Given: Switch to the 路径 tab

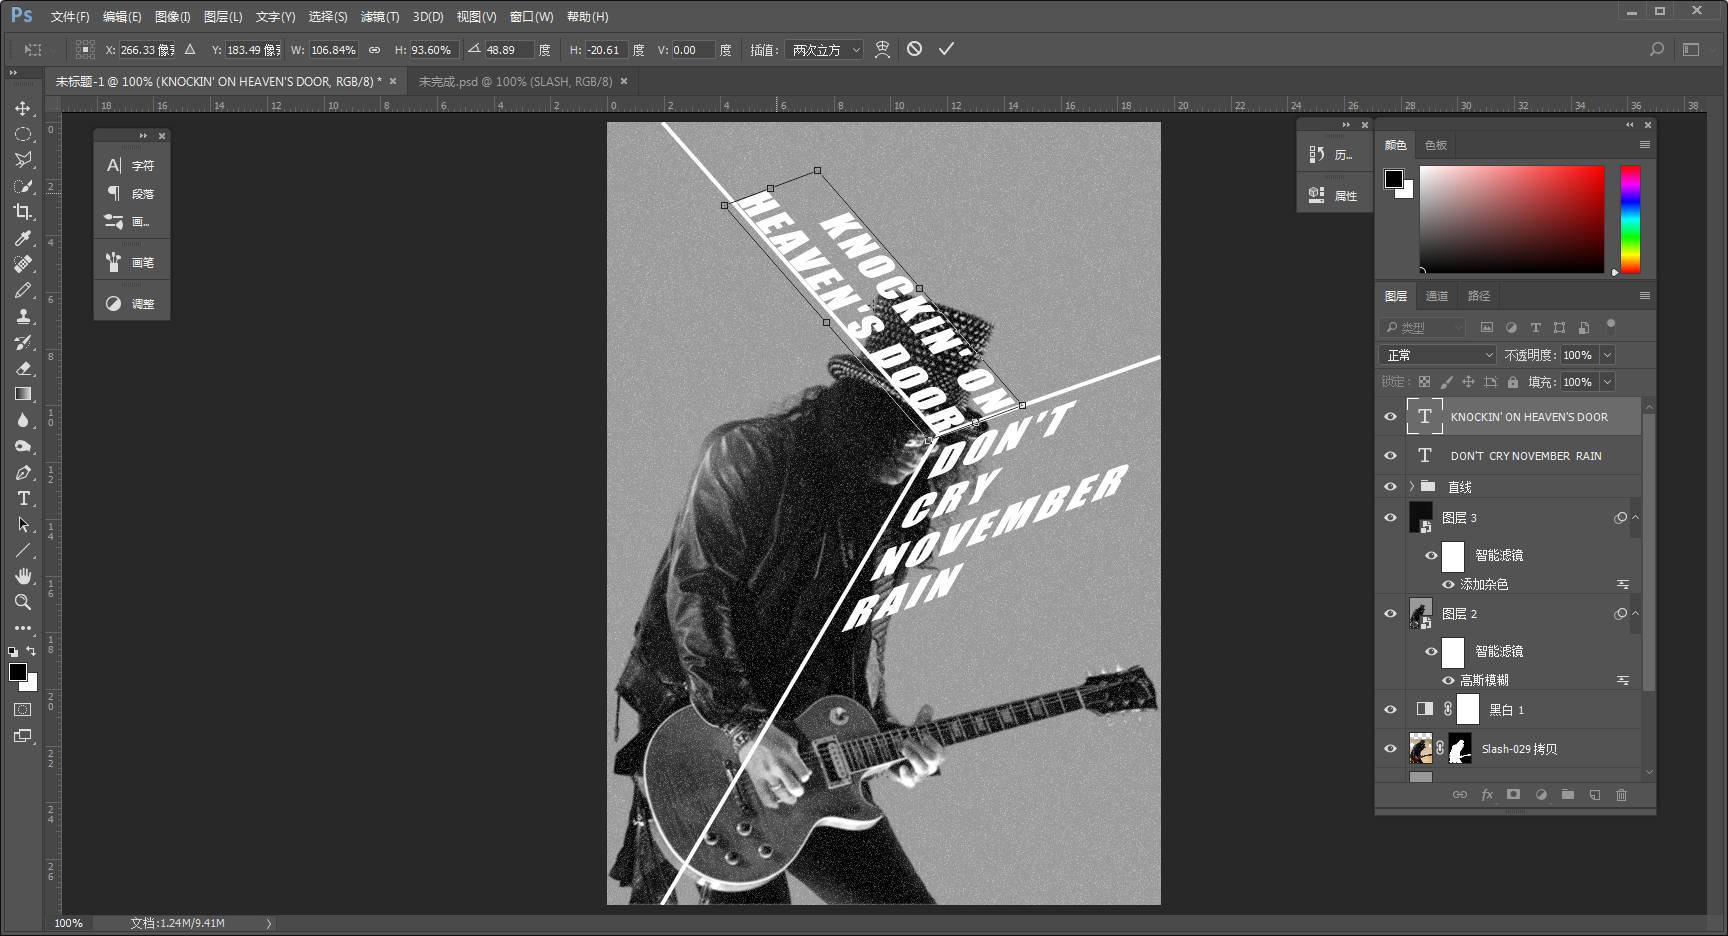Looking at the screenshot, I should coord(1479,296).
